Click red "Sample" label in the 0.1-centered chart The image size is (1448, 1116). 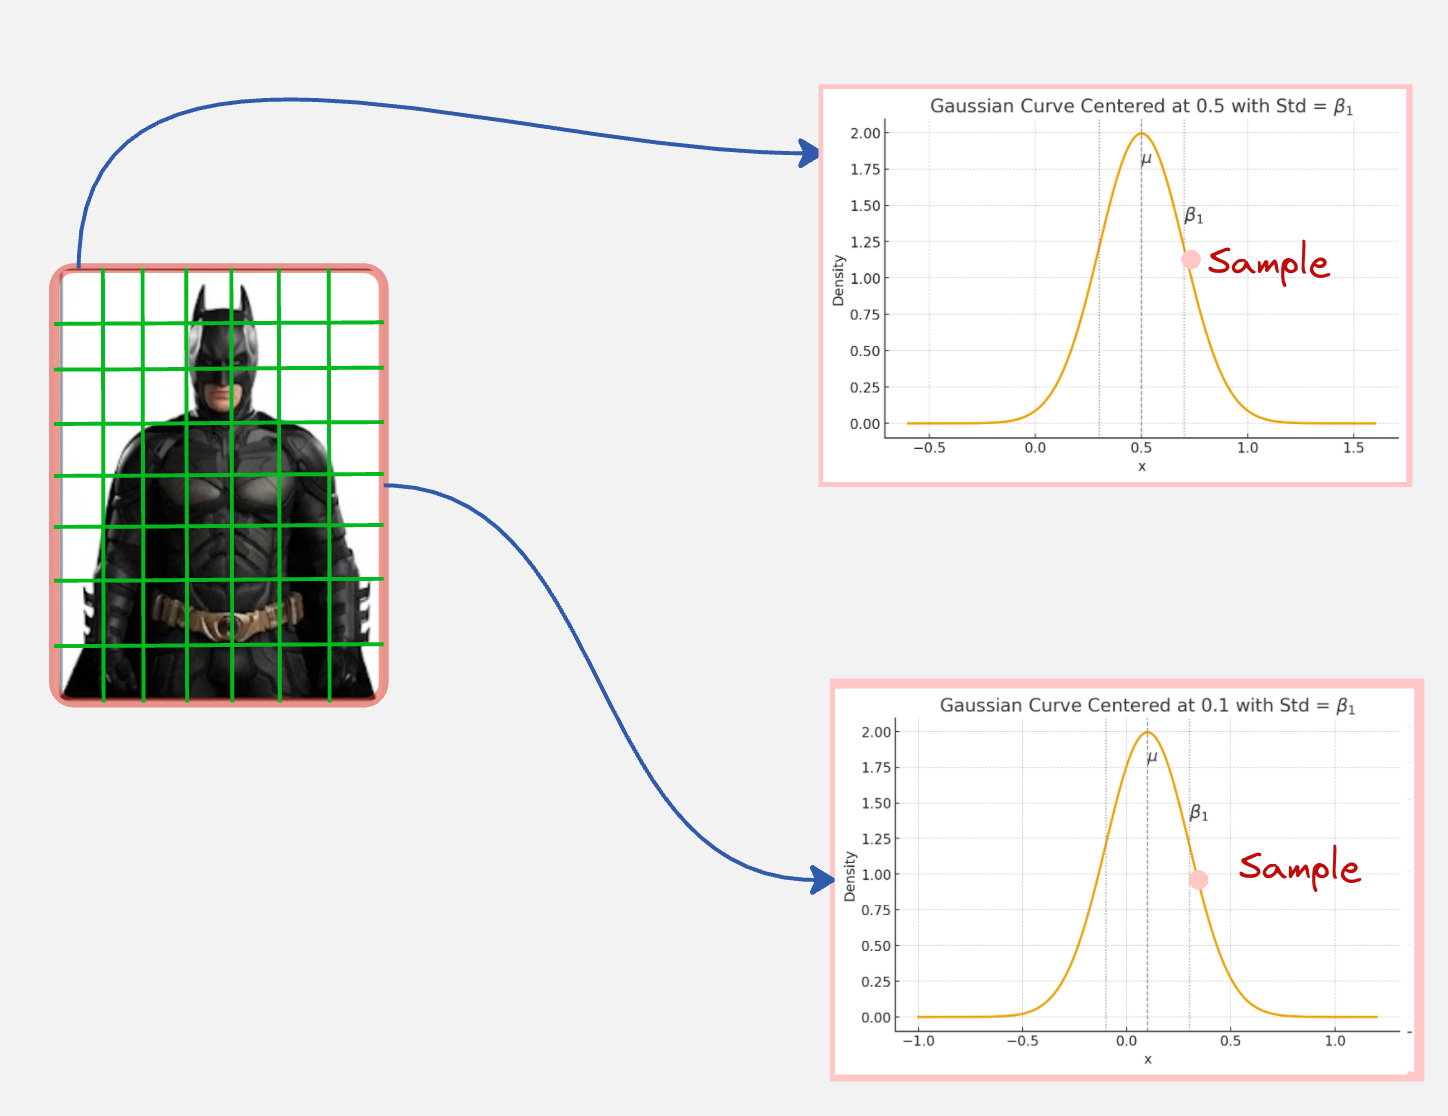pos(1299,868)
